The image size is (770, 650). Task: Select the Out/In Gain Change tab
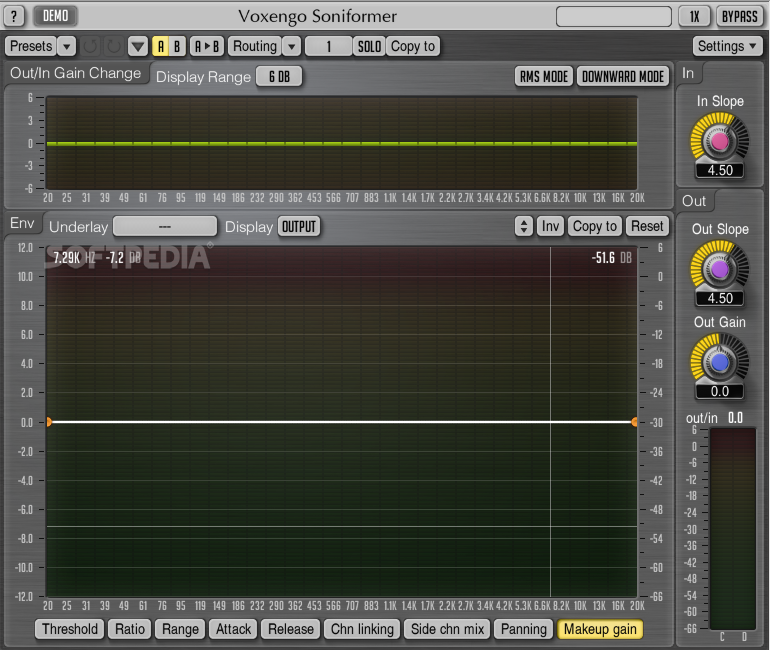[x=76, y=73]
